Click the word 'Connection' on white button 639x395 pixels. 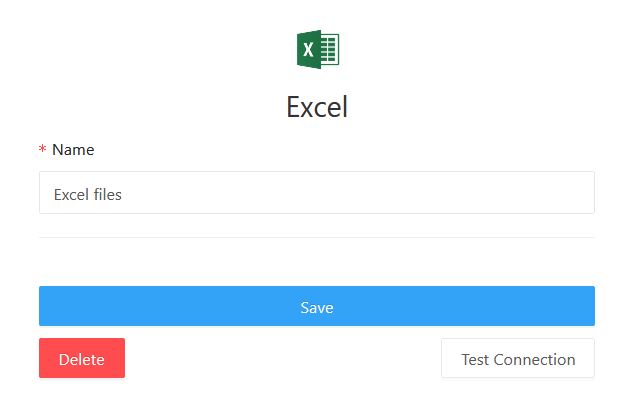(534, 360)
